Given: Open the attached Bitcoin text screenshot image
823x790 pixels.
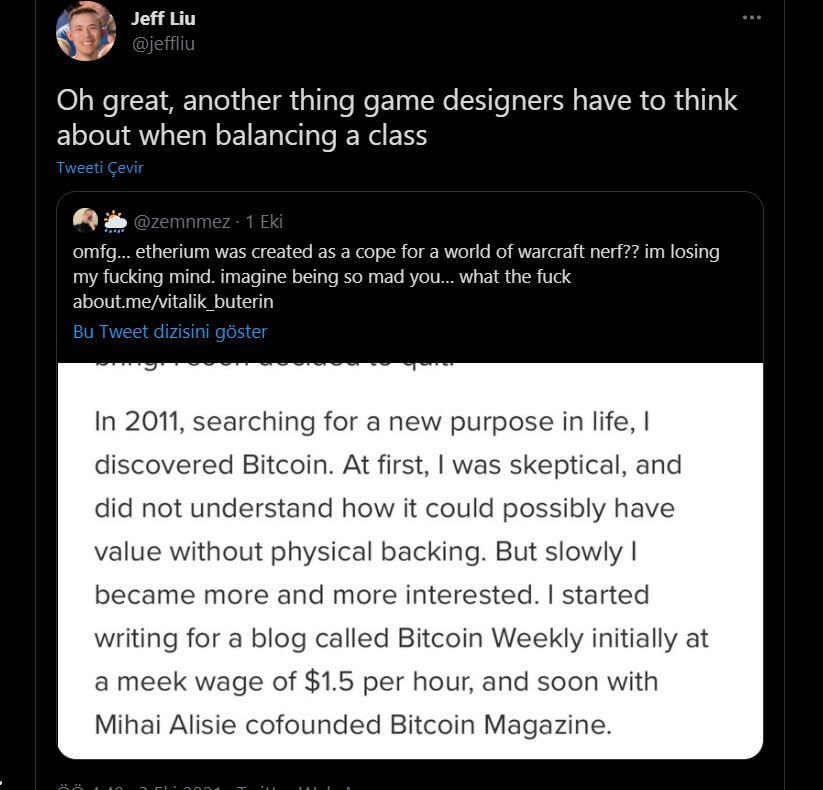Looking at the screenshot, I should tap(410, 561).
